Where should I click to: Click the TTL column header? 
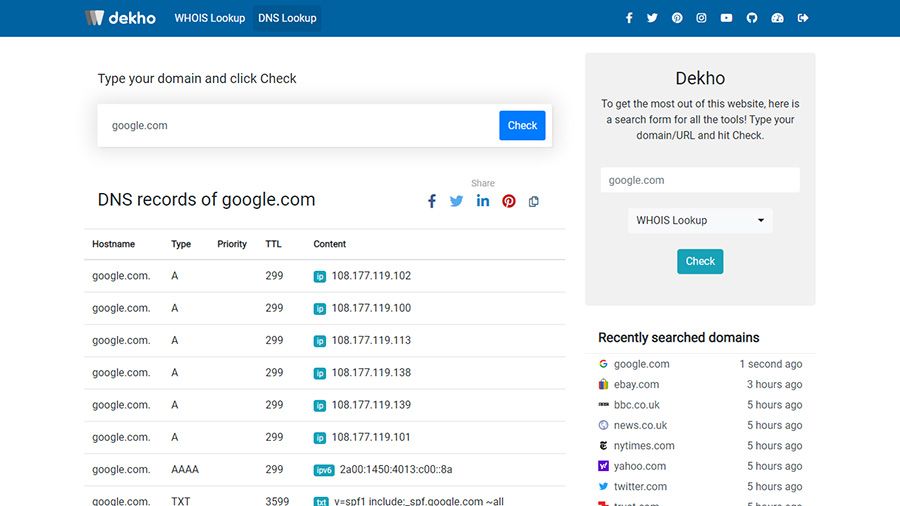tap(273, 244)
